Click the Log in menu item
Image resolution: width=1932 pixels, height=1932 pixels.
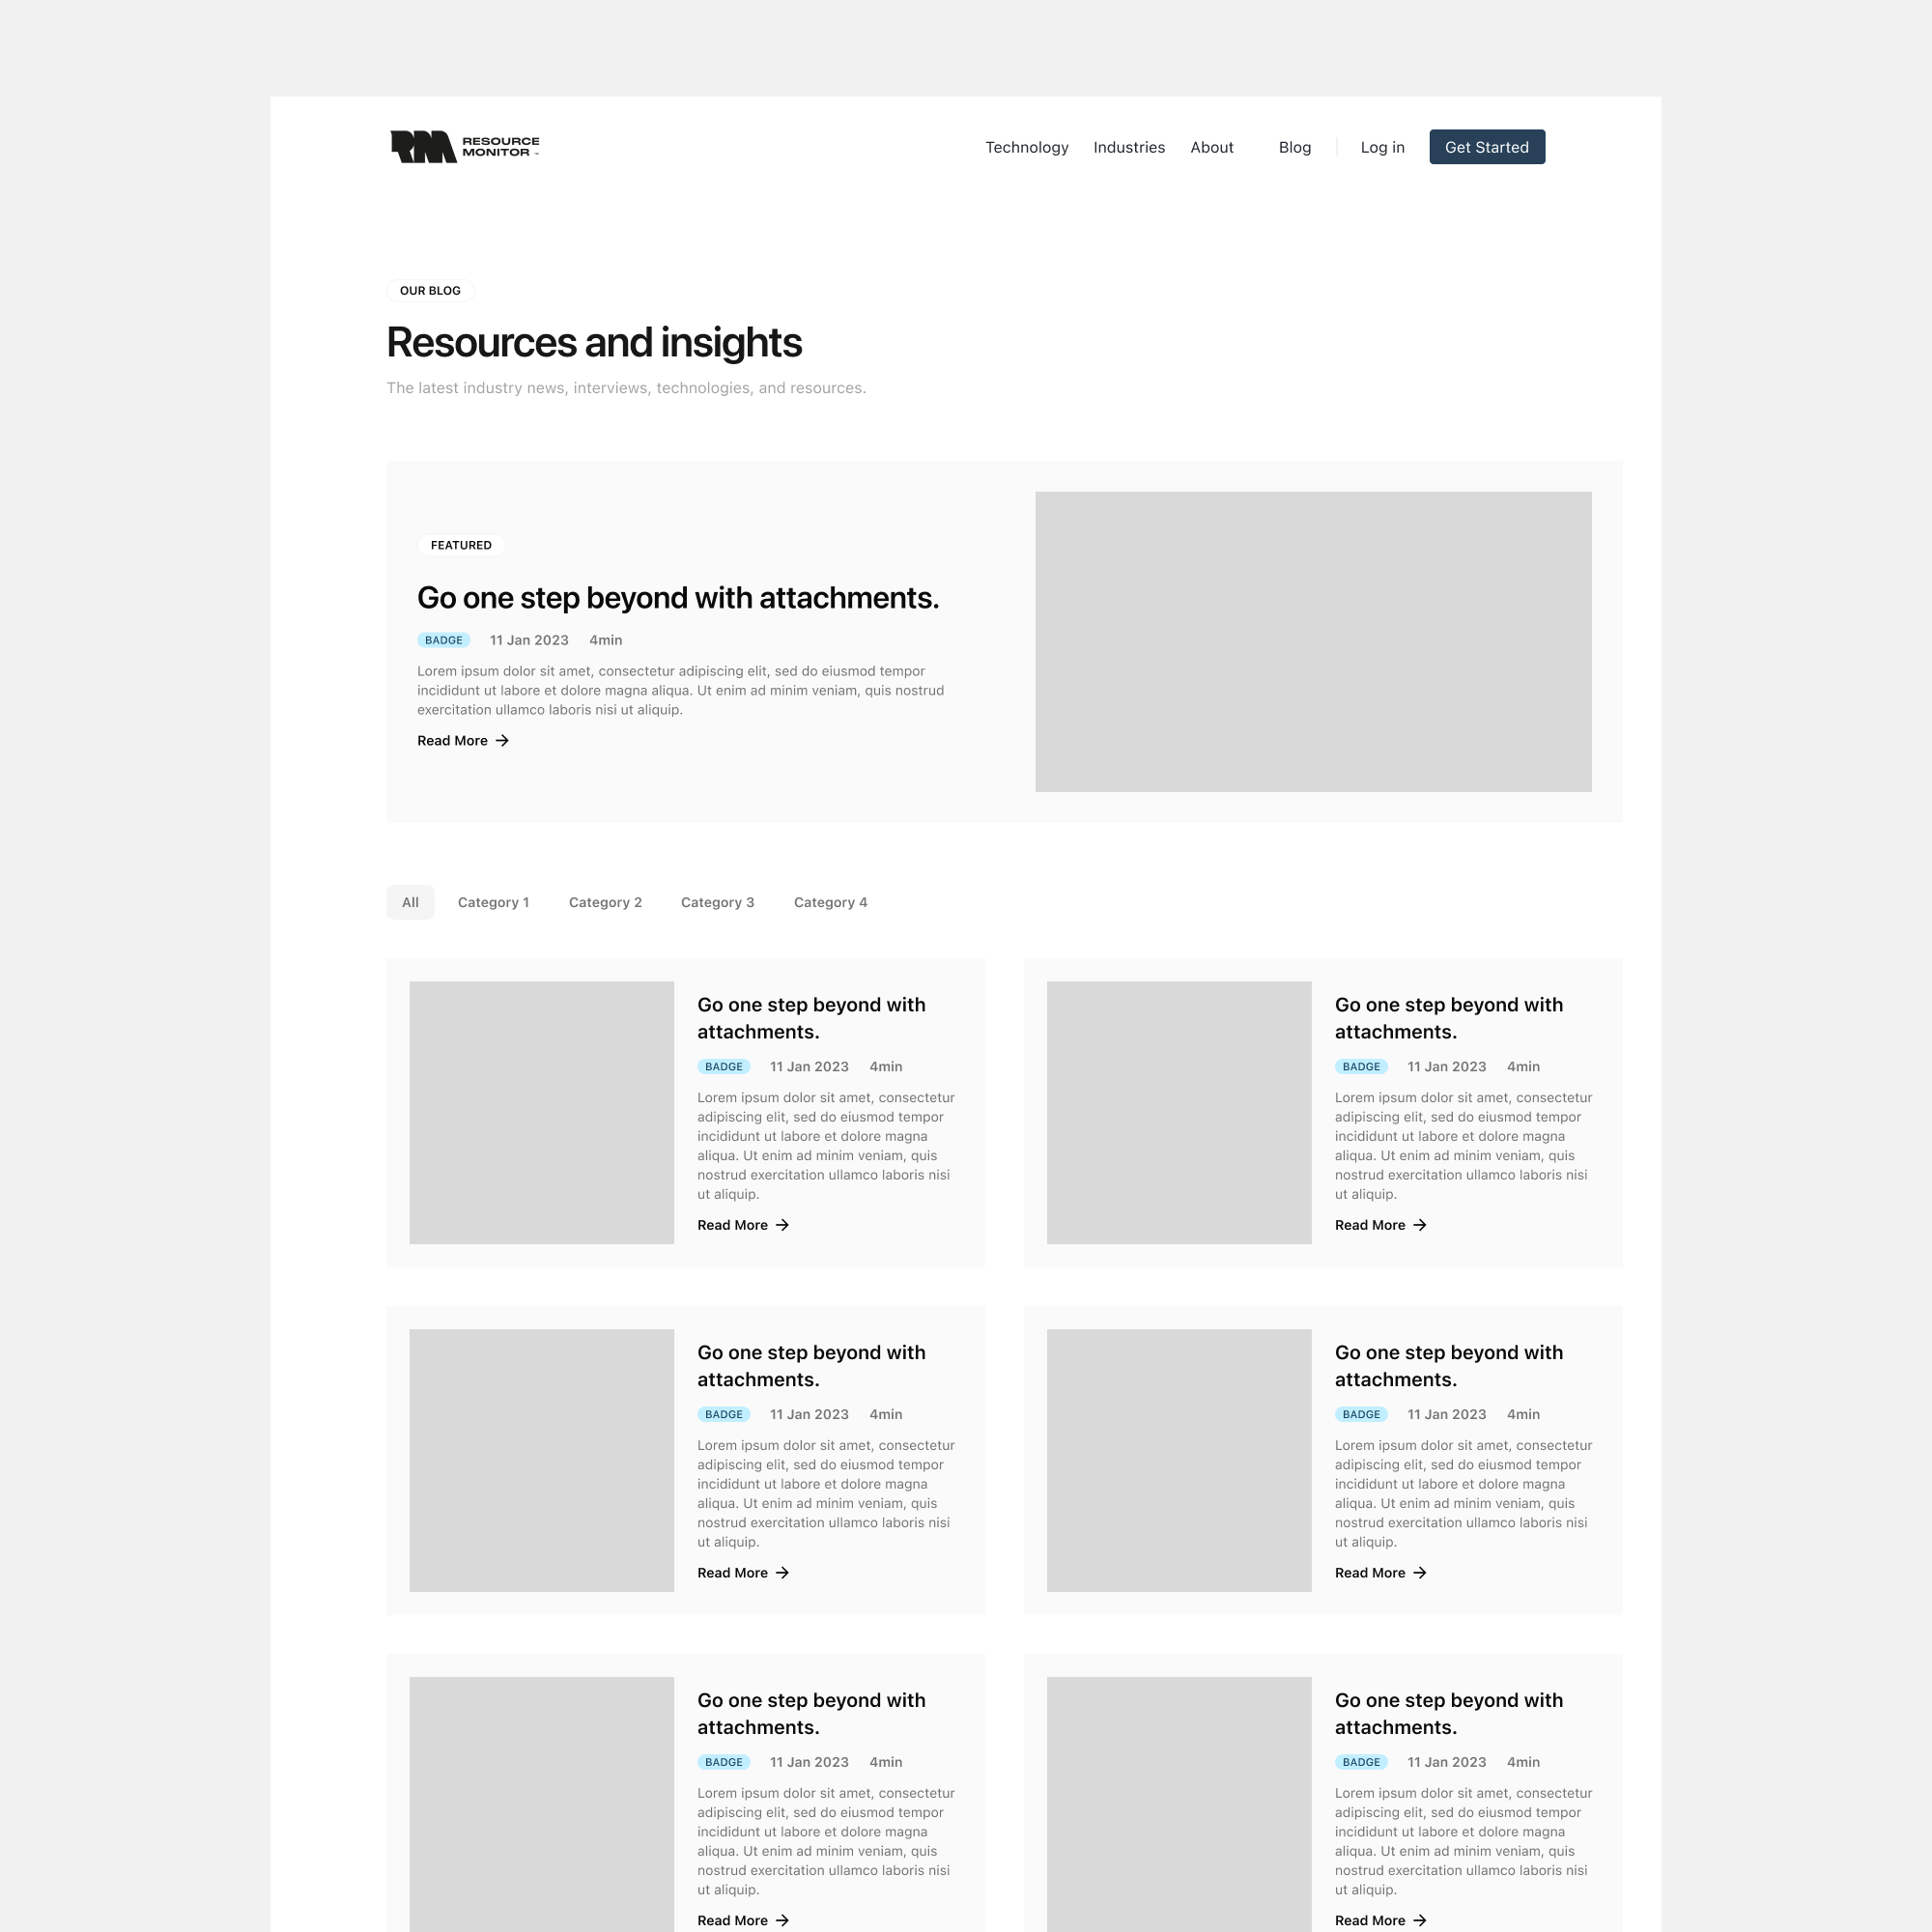coord(1381,147)
